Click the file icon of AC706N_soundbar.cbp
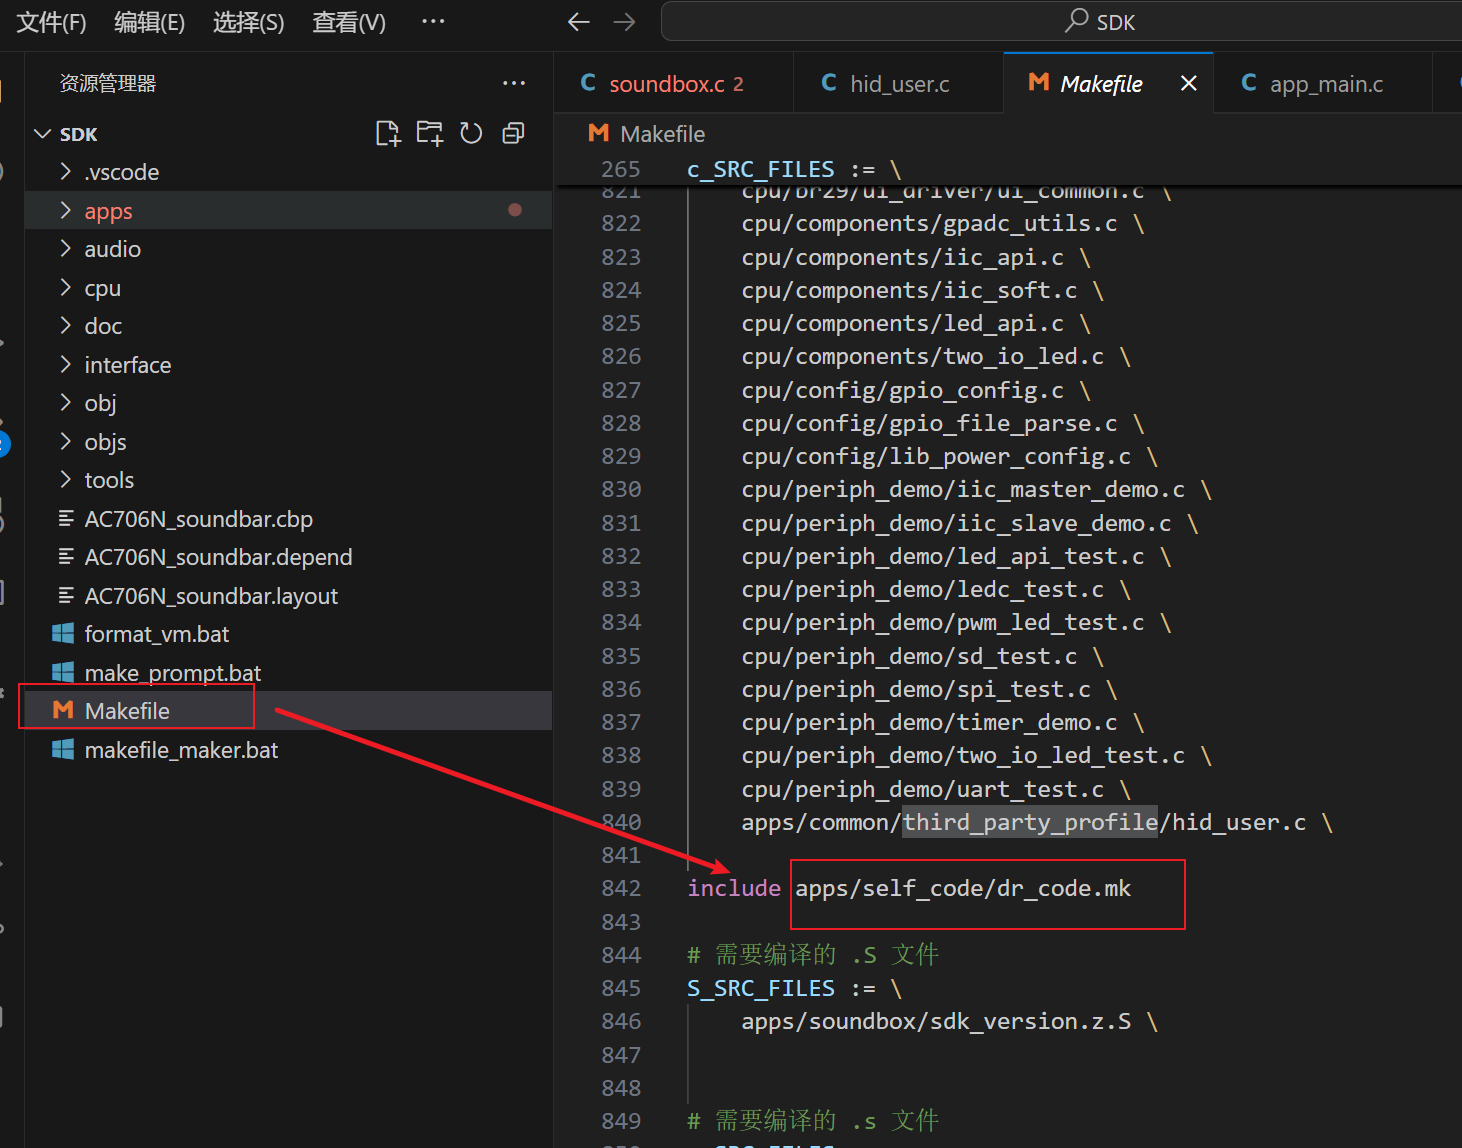This screenshot has height=1148, width=1462. 66,518
